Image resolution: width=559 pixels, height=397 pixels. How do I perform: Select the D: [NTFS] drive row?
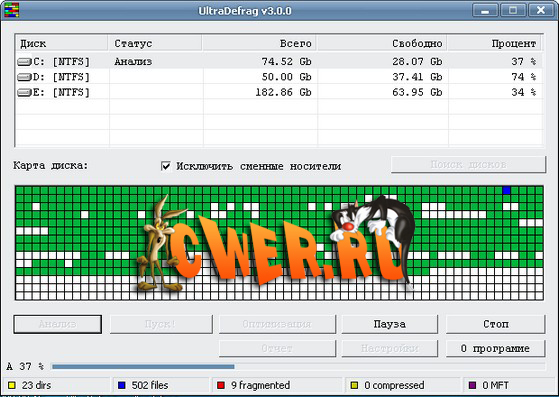pos(279,77)
